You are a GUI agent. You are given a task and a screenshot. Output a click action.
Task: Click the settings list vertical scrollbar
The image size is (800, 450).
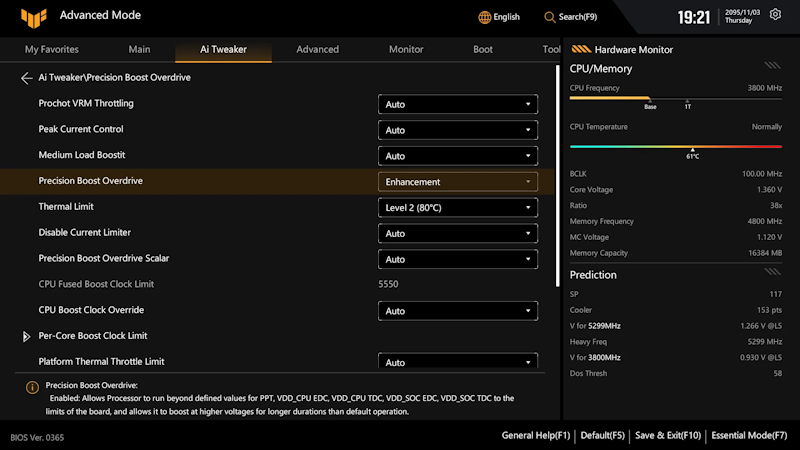pyautogui.click(x=557, y=176)
